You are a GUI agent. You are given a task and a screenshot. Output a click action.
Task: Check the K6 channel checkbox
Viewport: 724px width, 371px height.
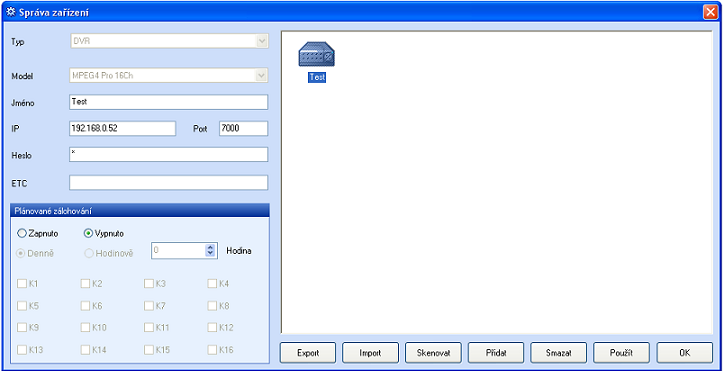[85, 305]
